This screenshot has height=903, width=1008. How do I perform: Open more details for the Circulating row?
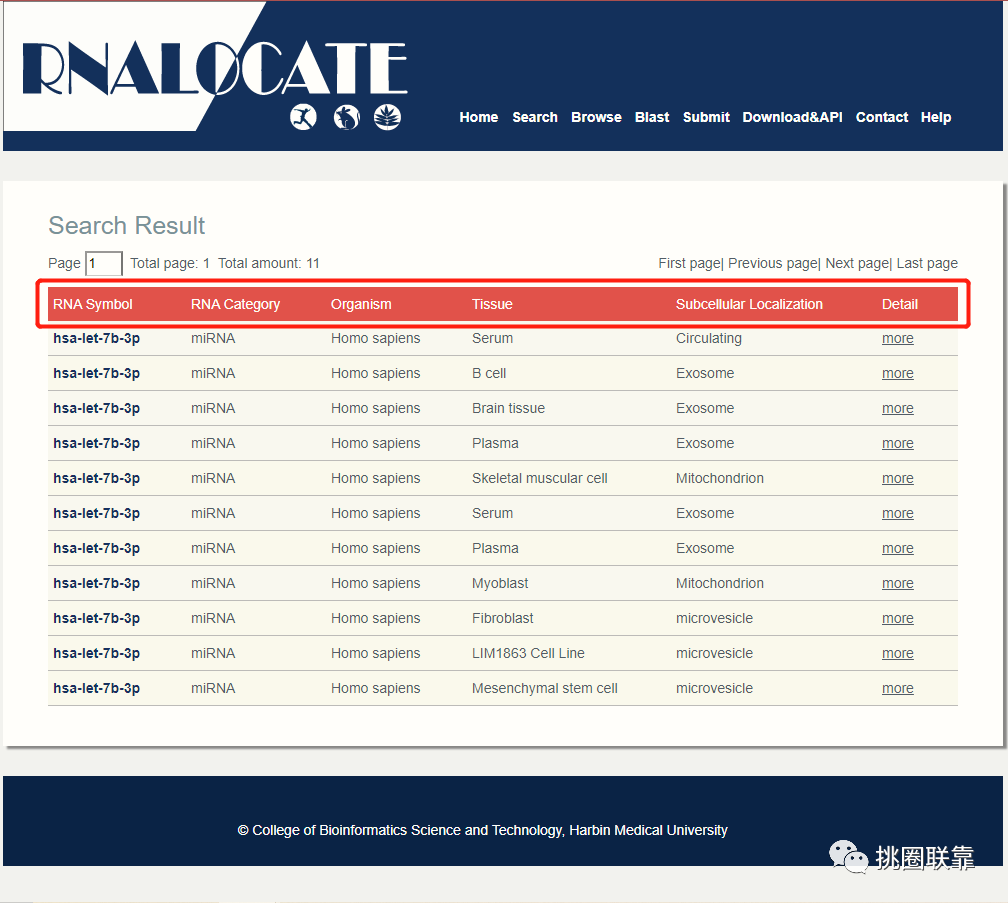897,338
